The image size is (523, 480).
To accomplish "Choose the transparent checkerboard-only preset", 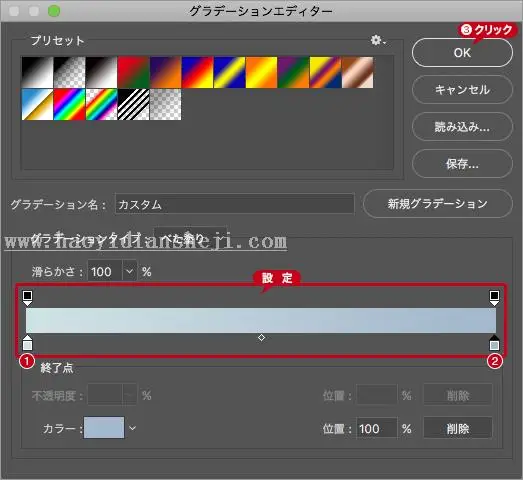I will [x=165, y=104].
